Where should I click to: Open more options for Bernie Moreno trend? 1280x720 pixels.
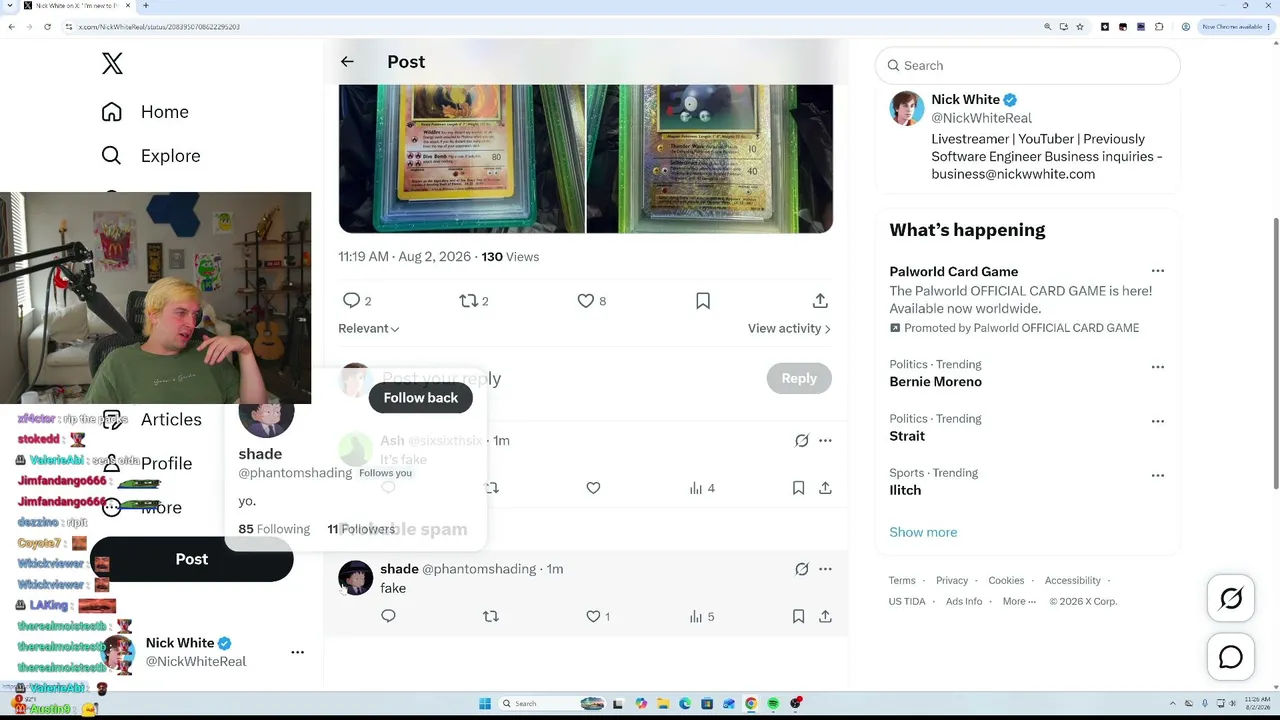click(1158, 367)
